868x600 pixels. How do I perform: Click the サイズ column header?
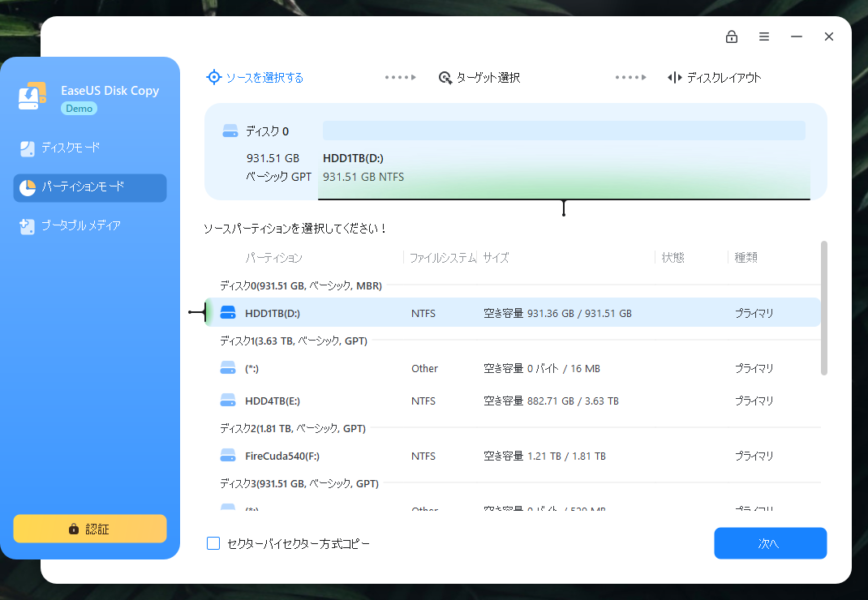click(x=495, y=258)
